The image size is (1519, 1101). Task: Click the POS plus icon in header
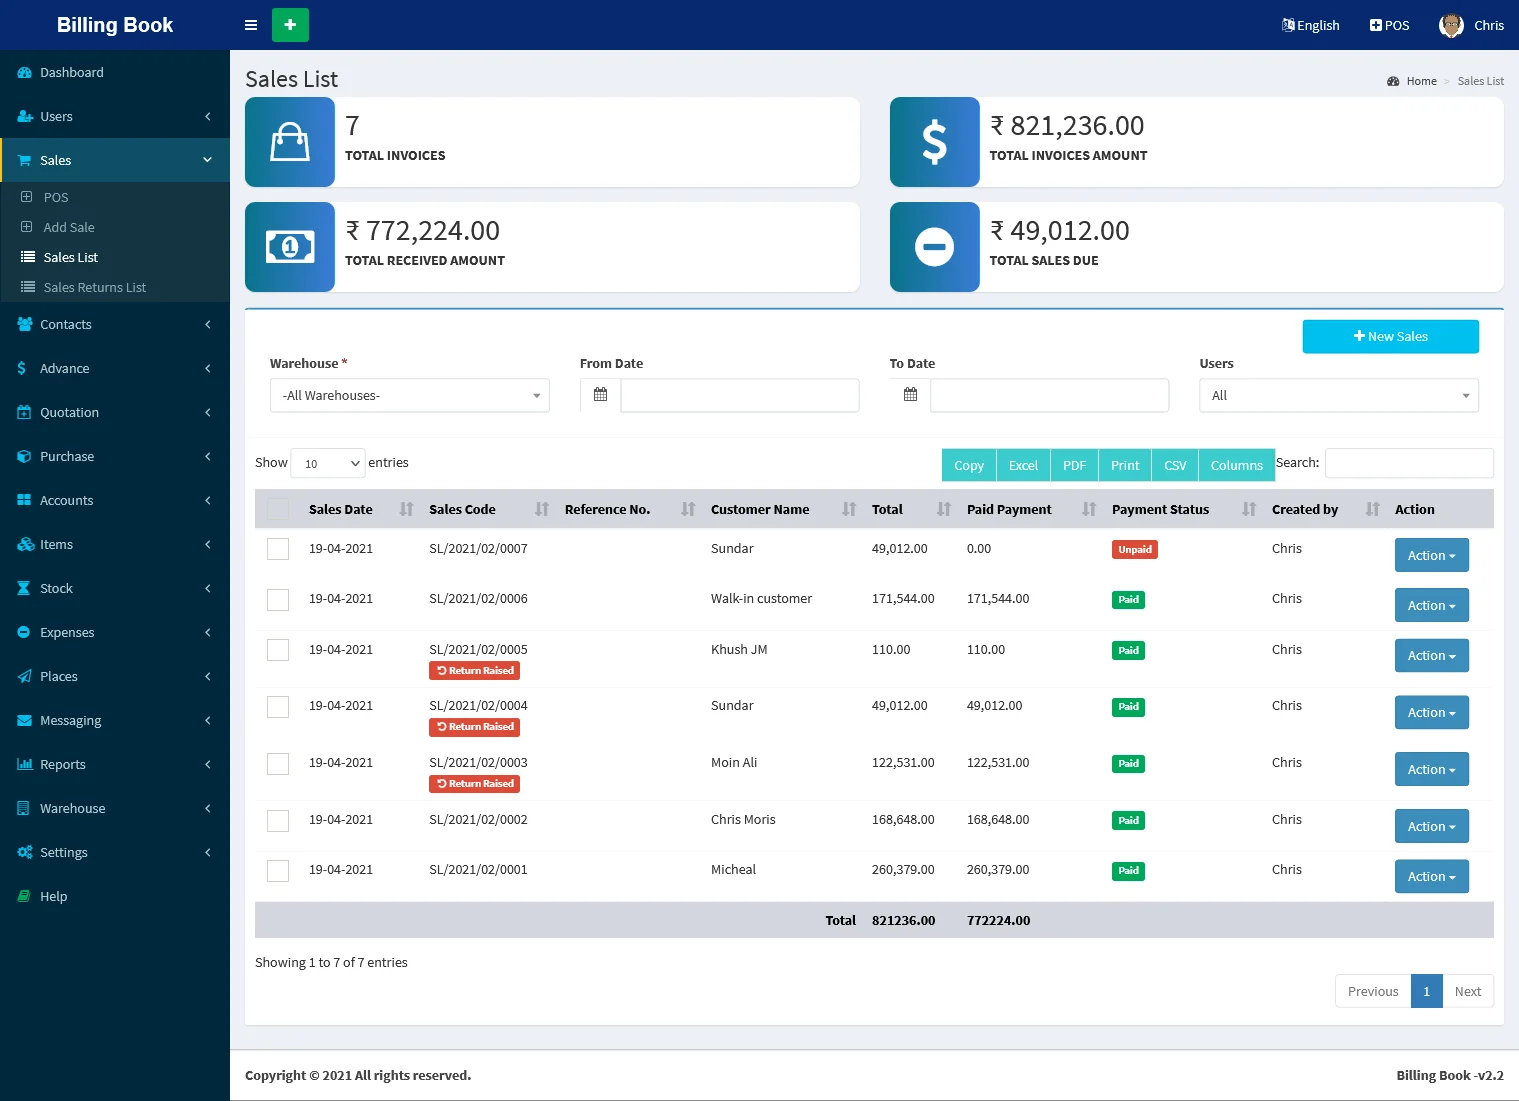pos(1375,25)
